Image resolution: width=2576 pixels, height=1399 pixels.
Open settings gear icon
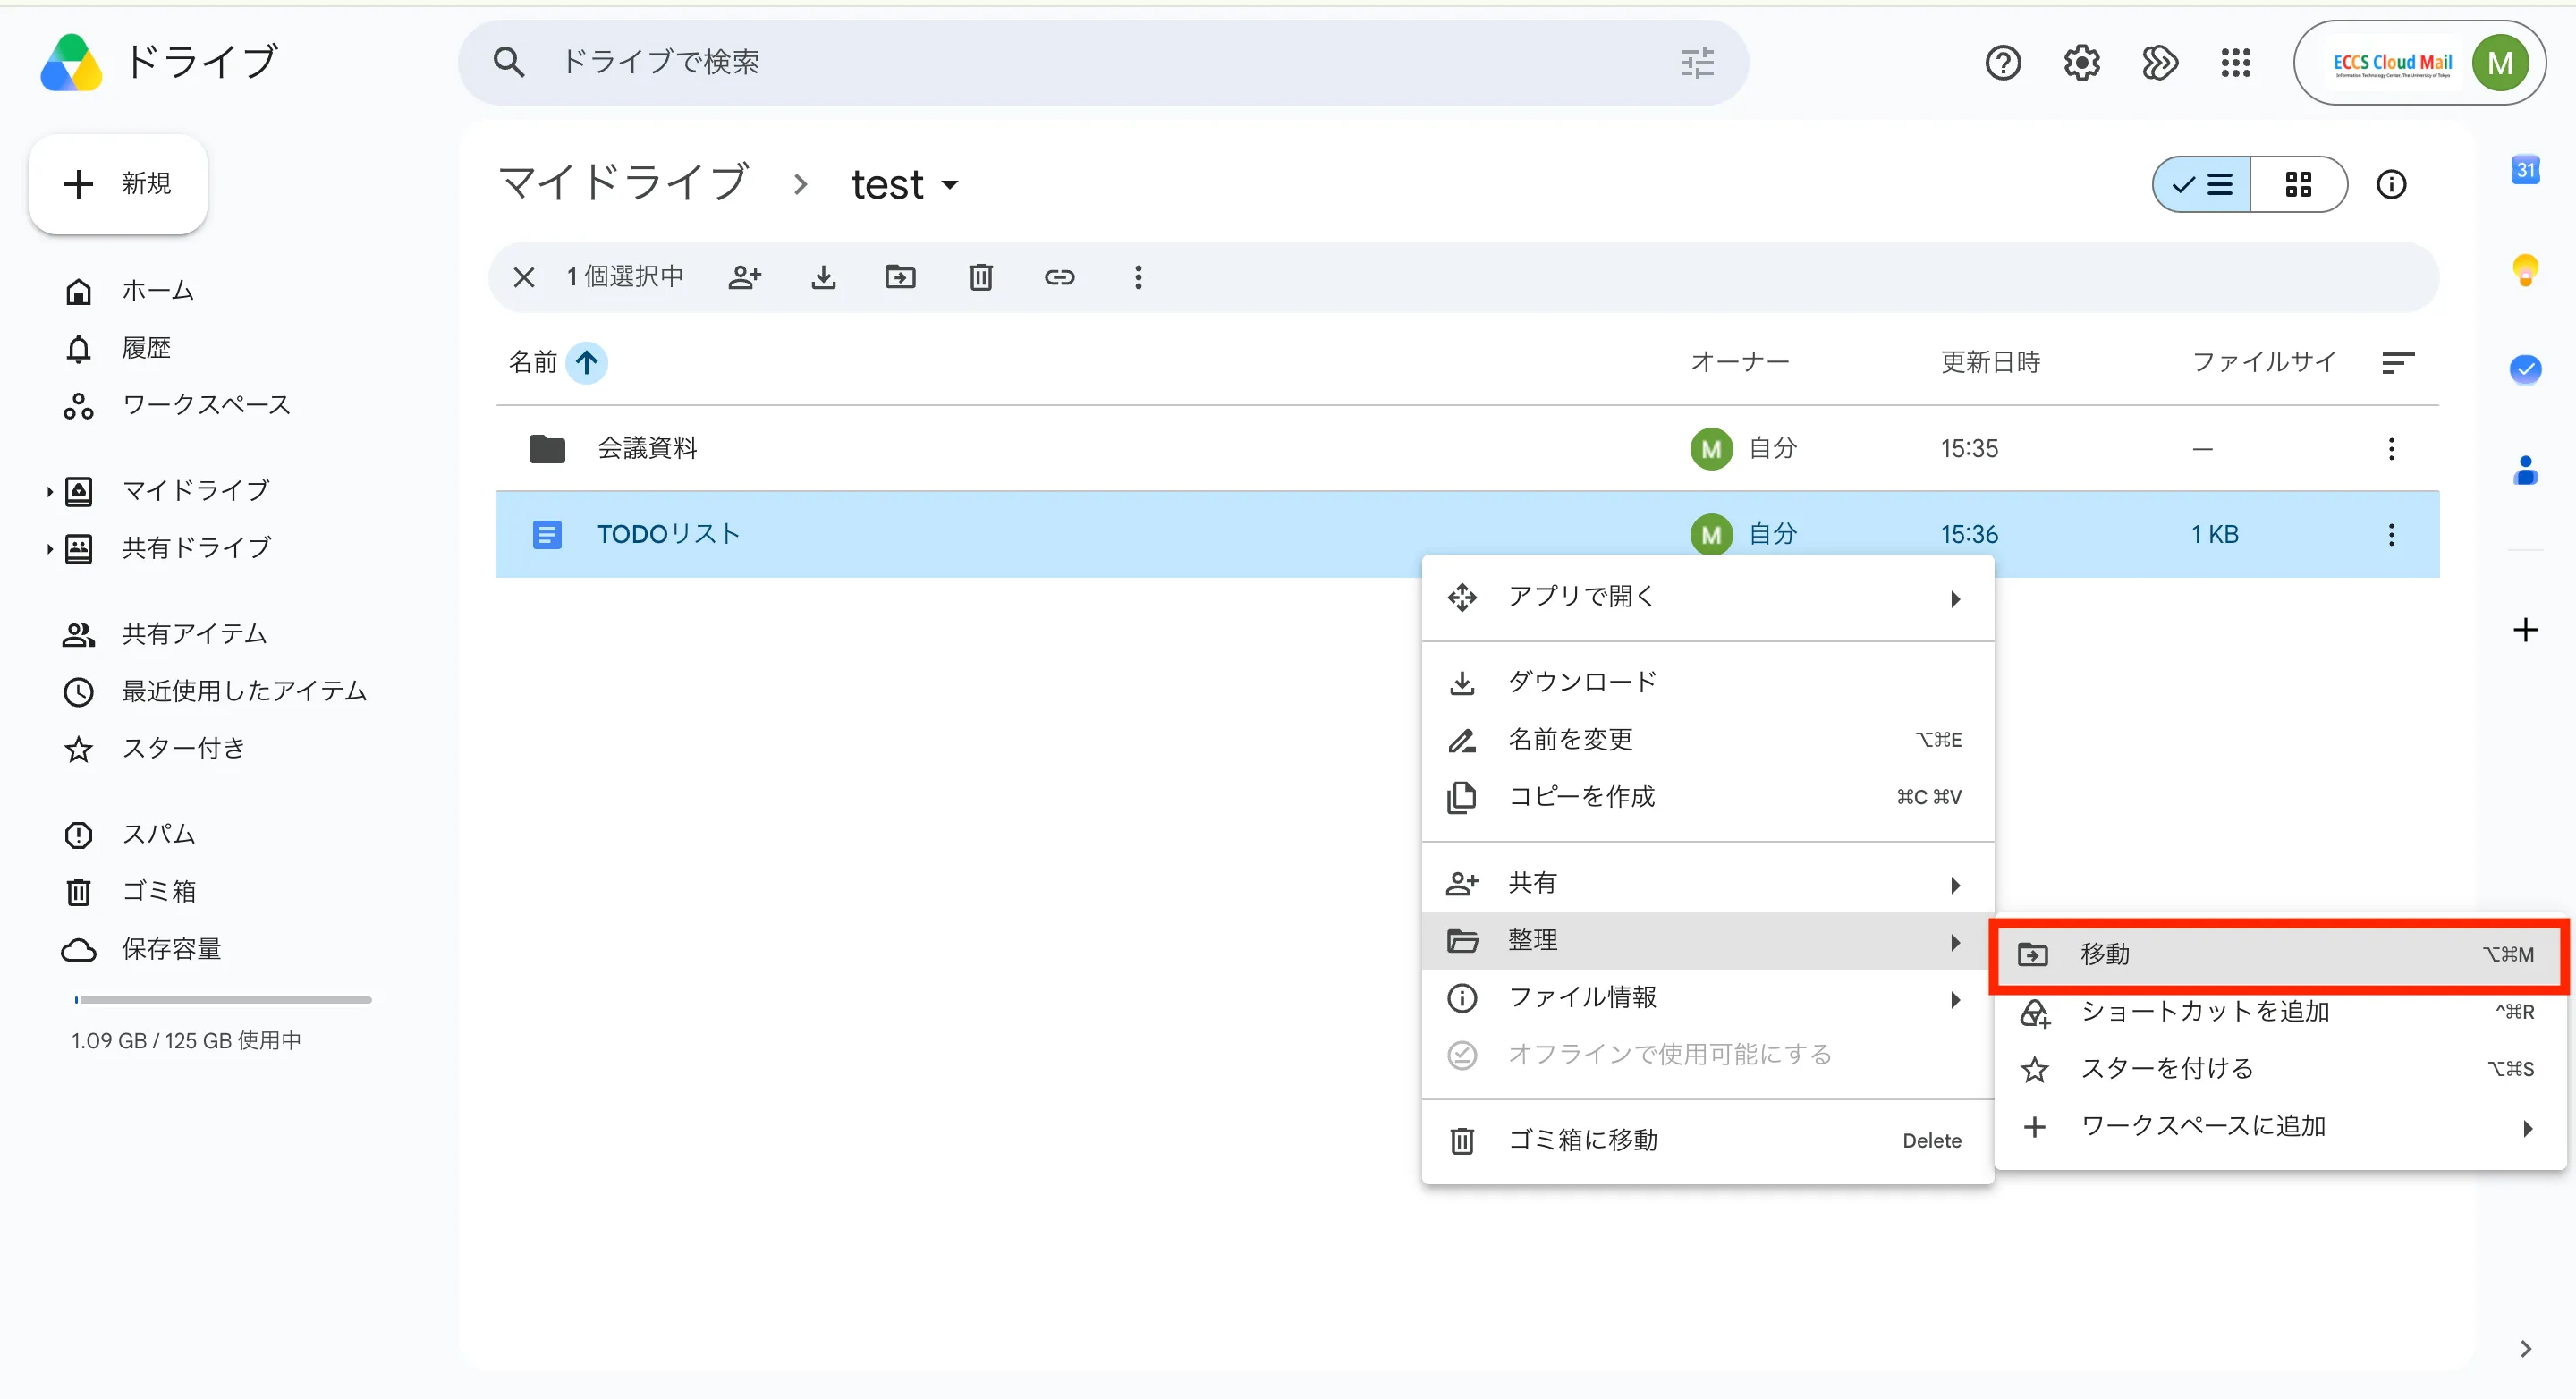(2082, 63)
